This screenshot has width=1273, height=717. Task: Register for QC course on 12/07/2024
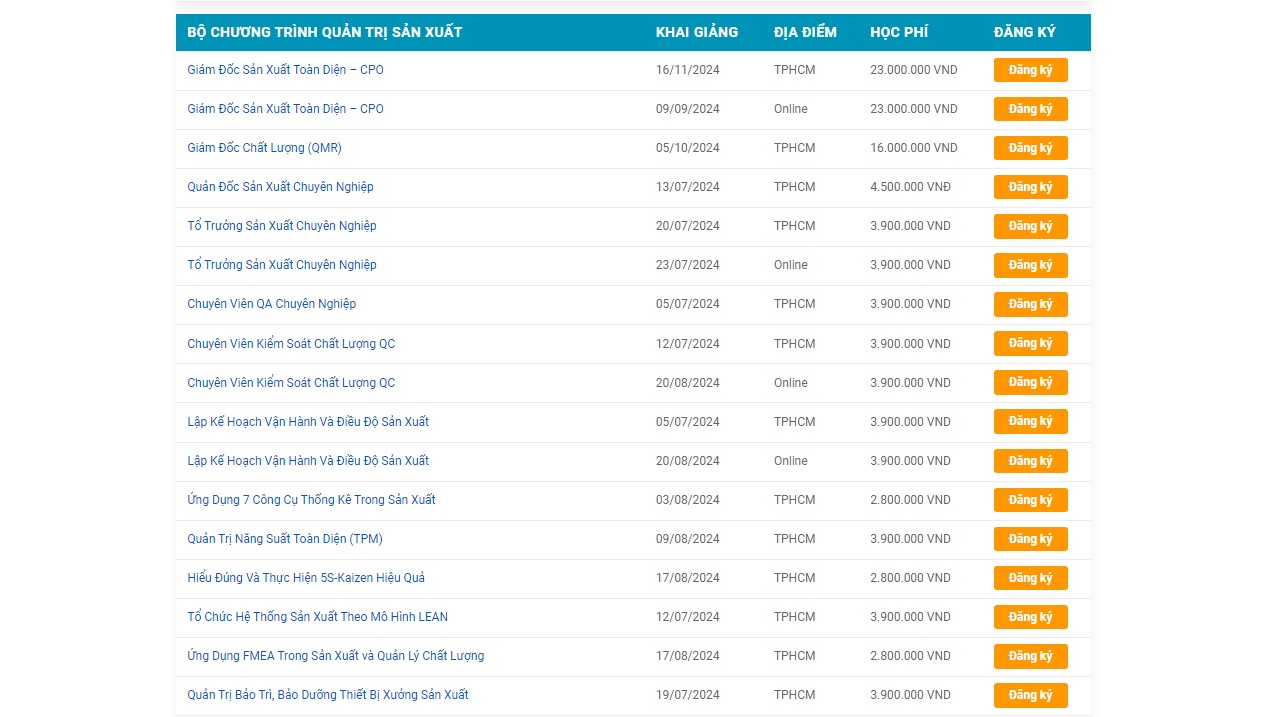click(1030, 343)
